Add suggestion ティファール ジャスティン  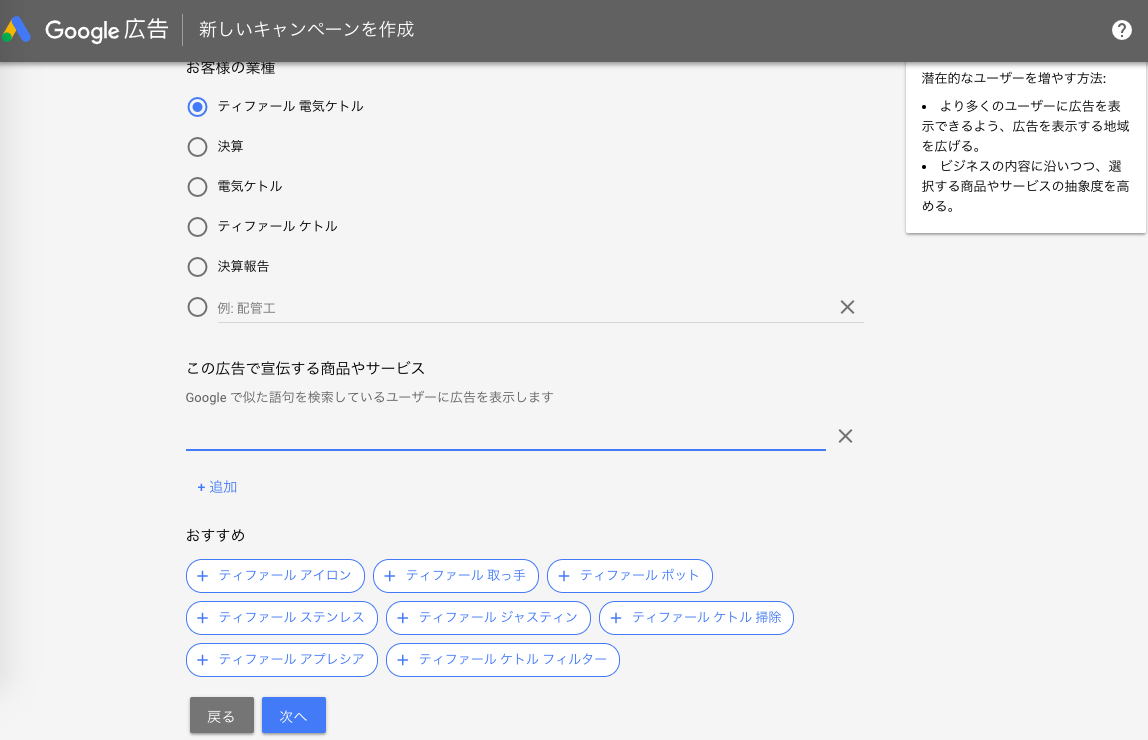[488, 618]
